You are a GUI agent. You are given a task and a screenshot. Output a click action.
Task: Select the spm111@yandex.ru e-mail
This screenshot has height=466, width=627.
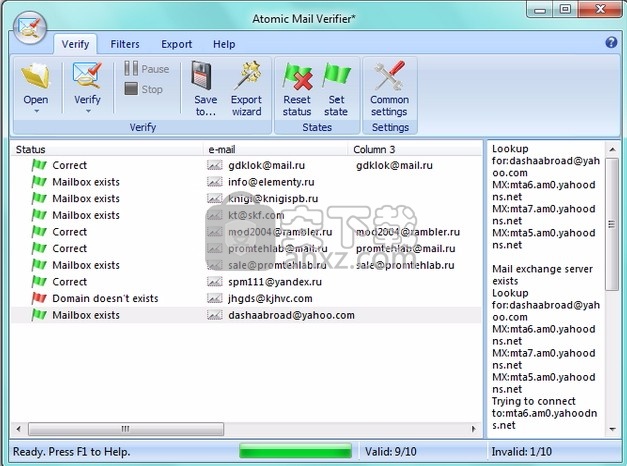(x=275, y=282)
